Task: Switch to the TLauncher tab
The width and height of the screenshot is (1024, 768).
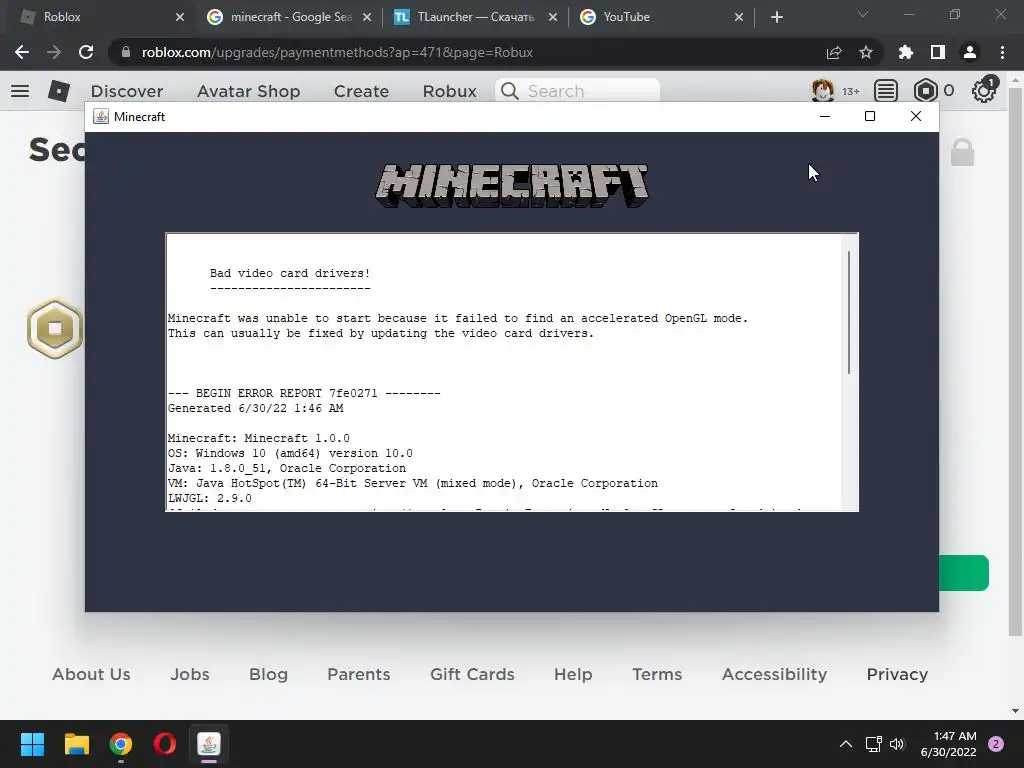Action: pyautogui.click(x=475, y=17)
